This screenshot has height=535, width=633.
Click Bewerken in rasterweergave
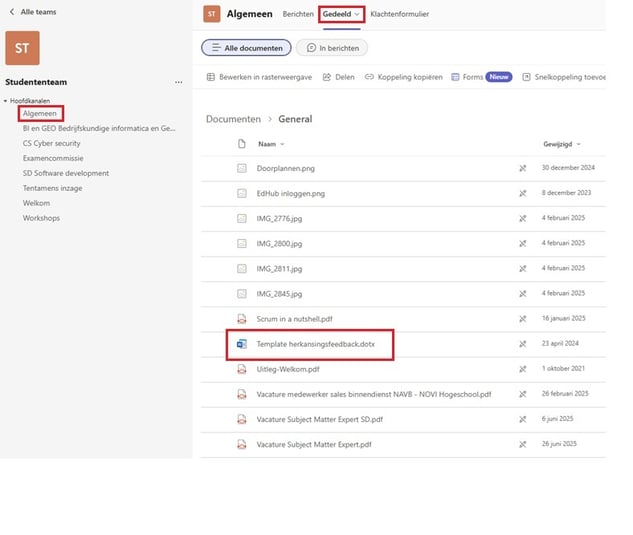259,77
